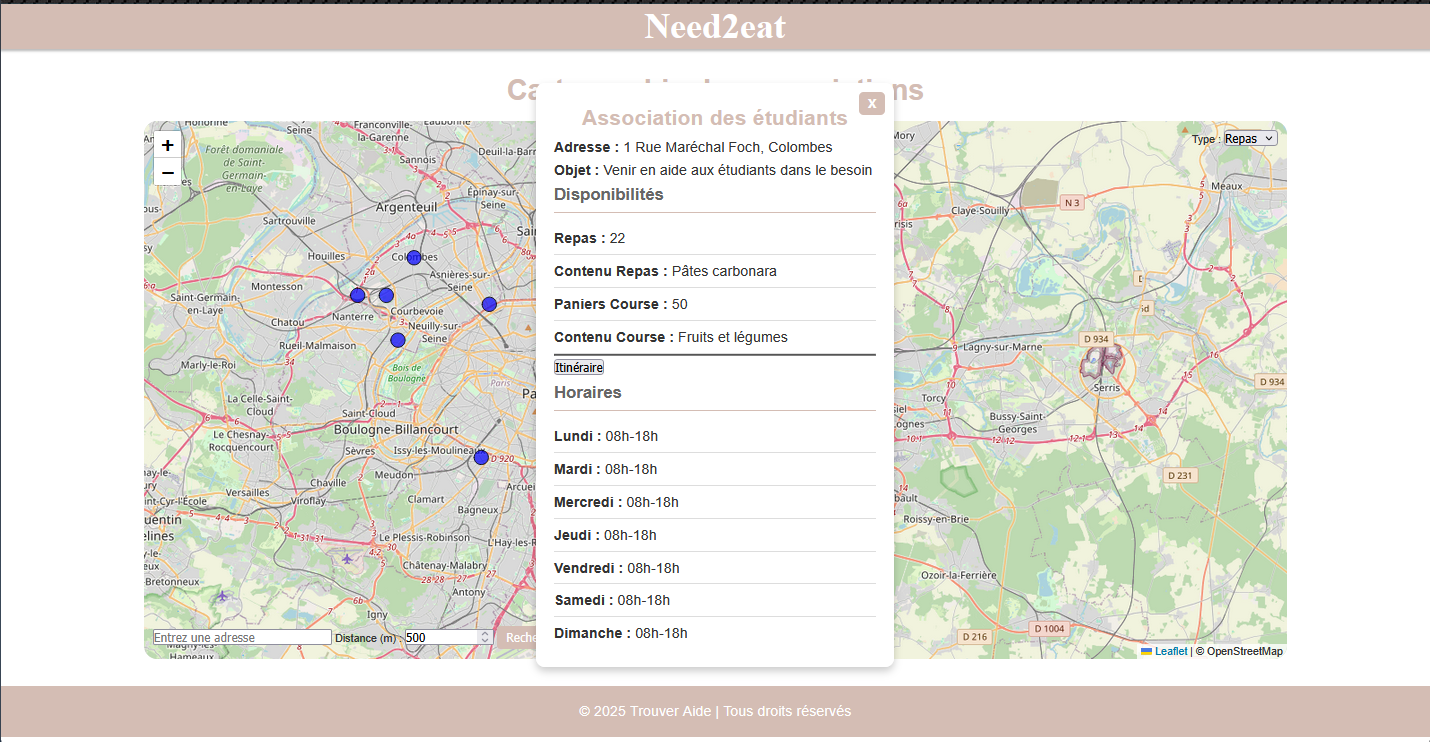Focus the 'Entrez une adresse' field
Screen dimensions: 1430x742
point(242,638)
